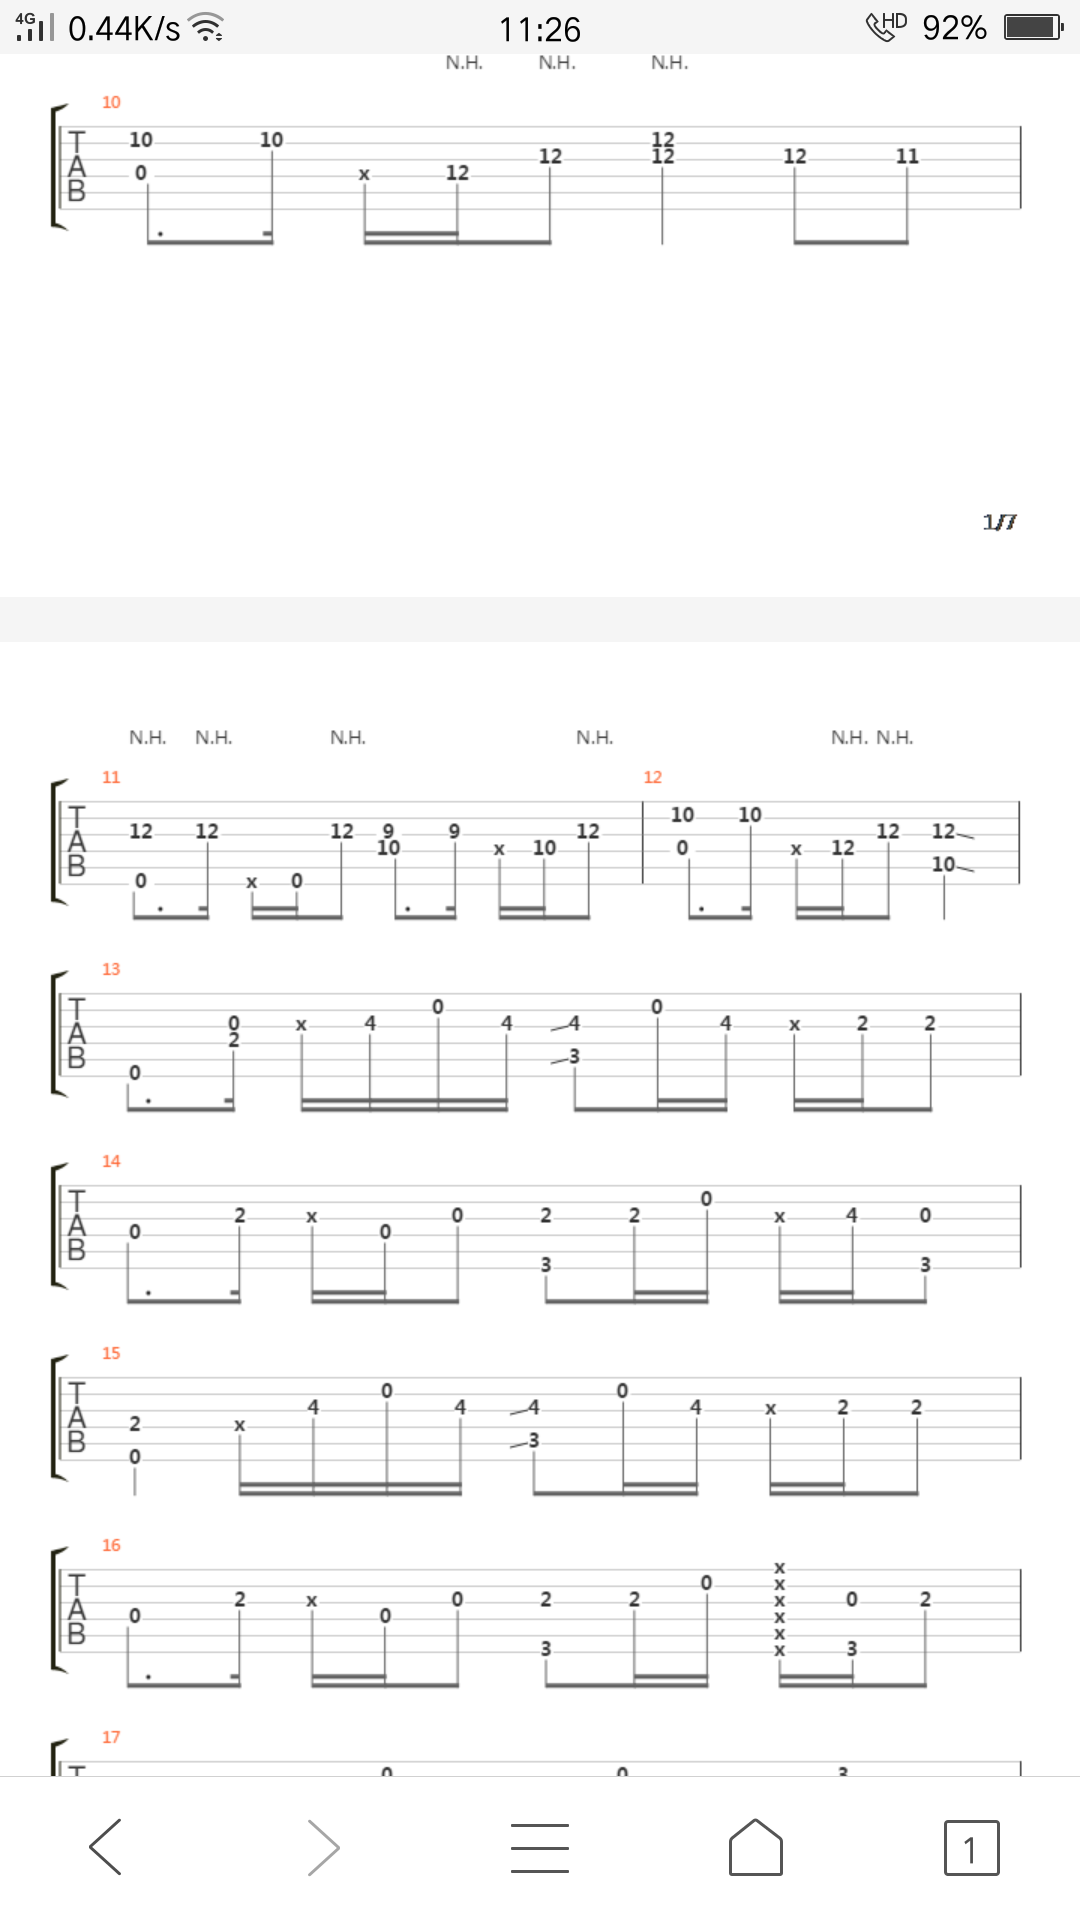This screenshot has width=1080, height=1920.
Task: Tap measure number 12
Action: click(653, 777)
